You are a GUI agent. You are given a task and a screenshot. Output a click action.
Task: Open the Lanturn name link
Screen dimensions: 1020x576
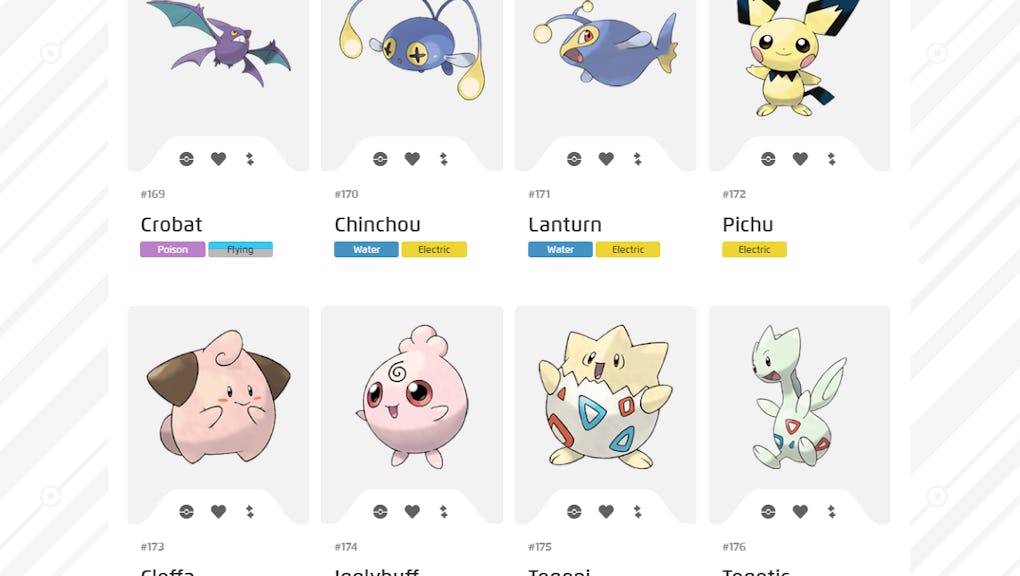(x=565, y=225)
